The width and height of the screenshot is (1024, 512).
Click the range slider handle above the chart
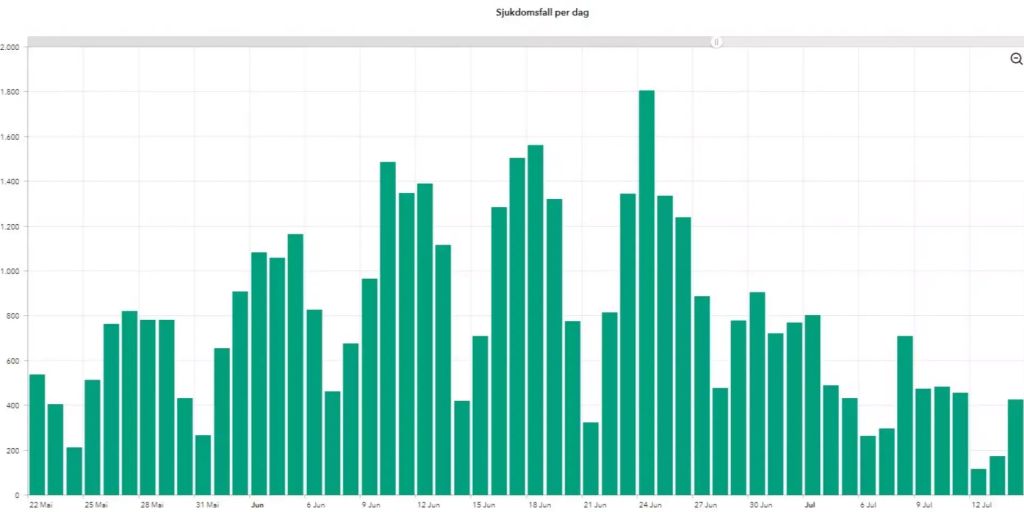(x=717, y=42)
